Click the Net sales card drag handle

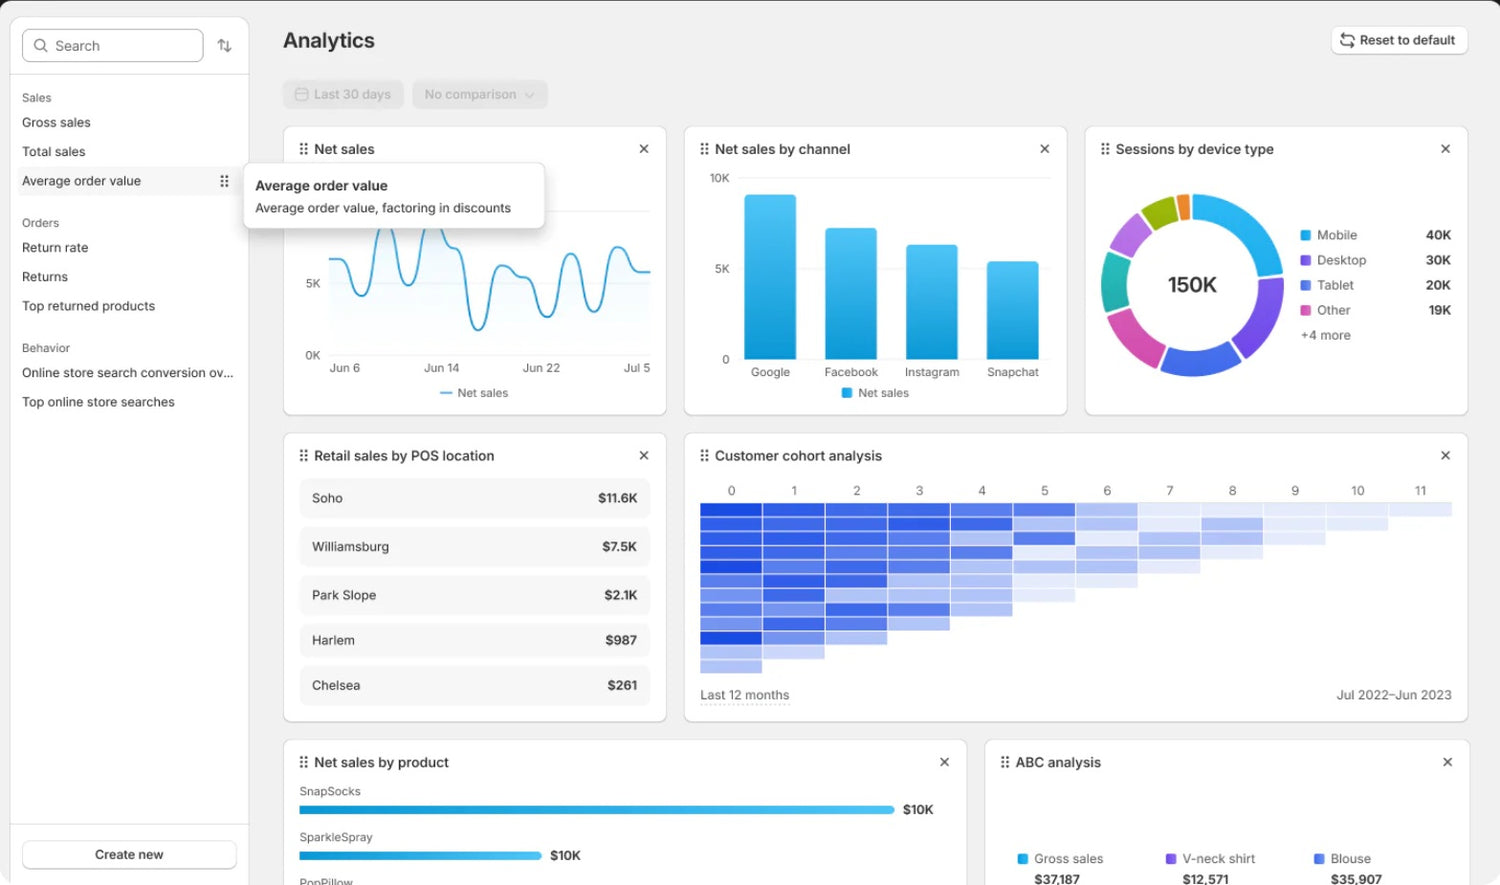303,149
